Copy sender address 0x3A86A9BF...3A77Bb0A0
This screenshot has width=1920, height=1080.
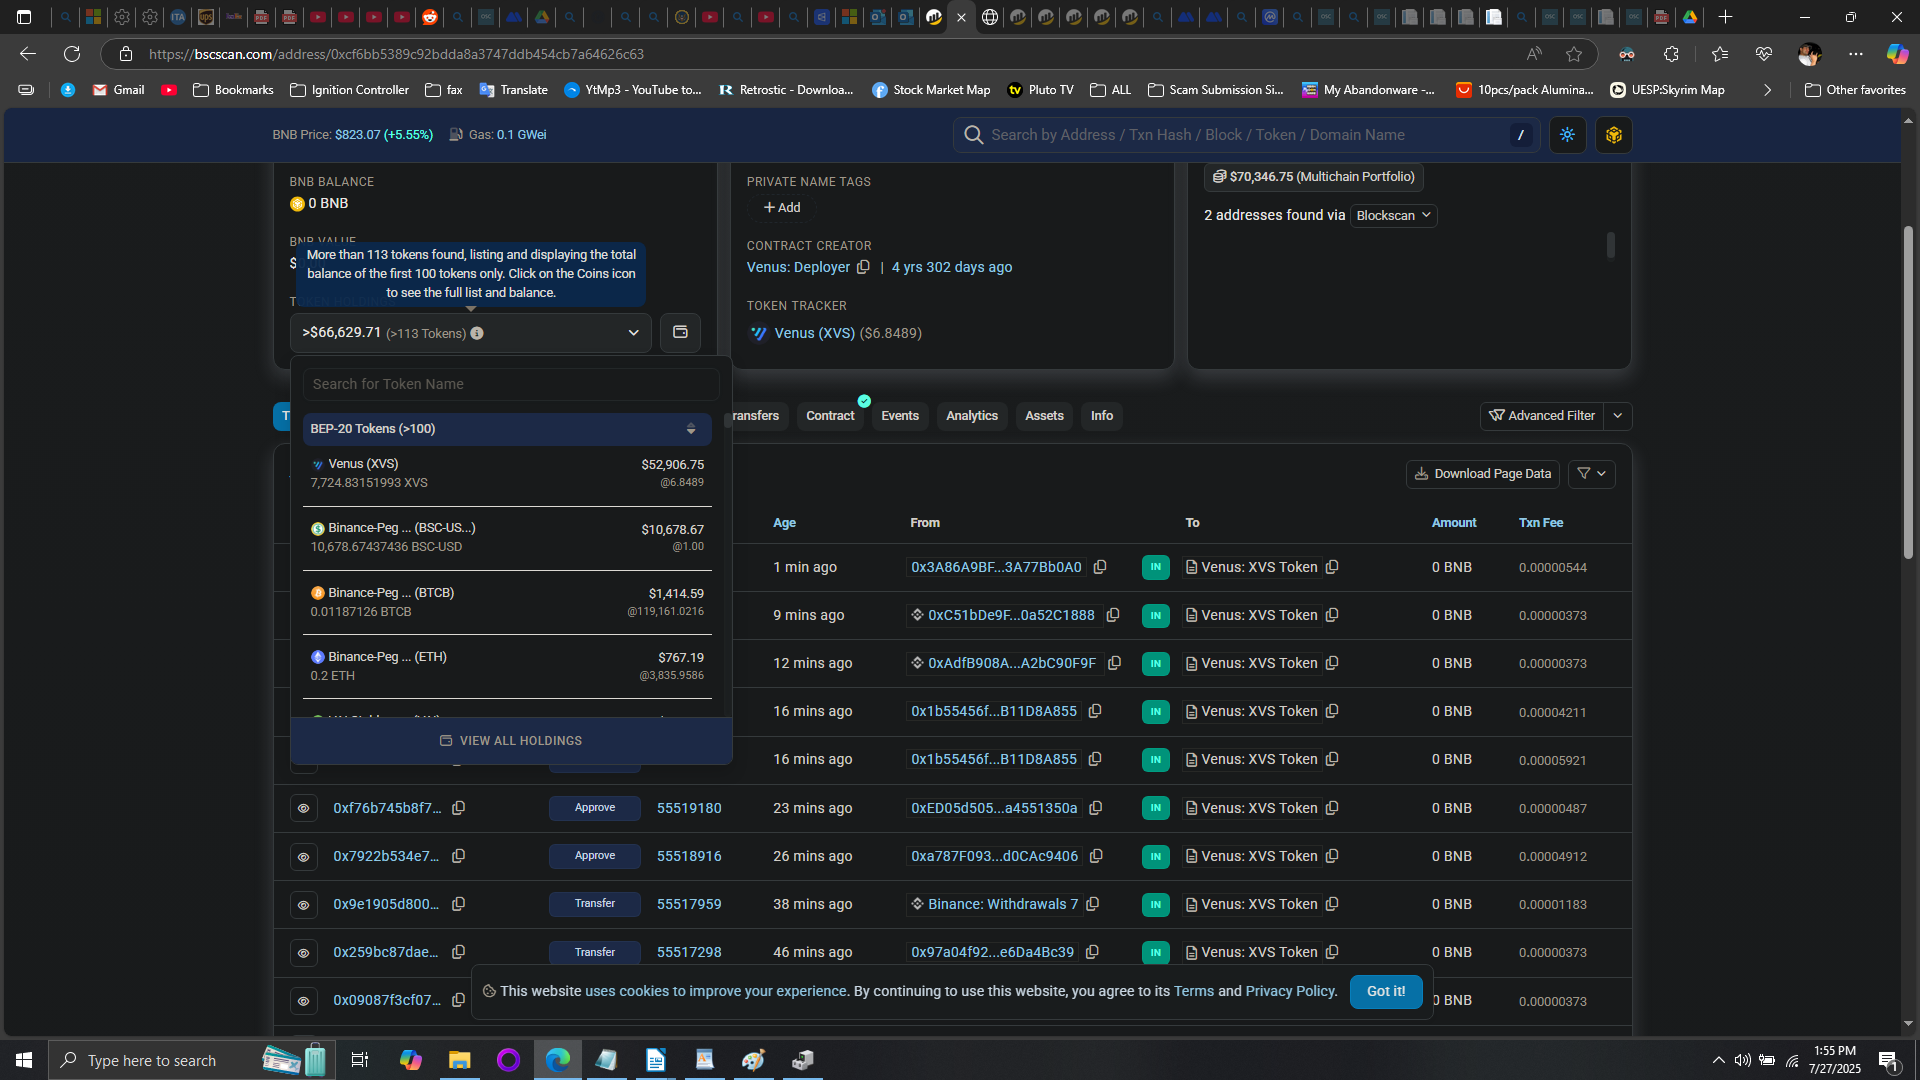1100,567
